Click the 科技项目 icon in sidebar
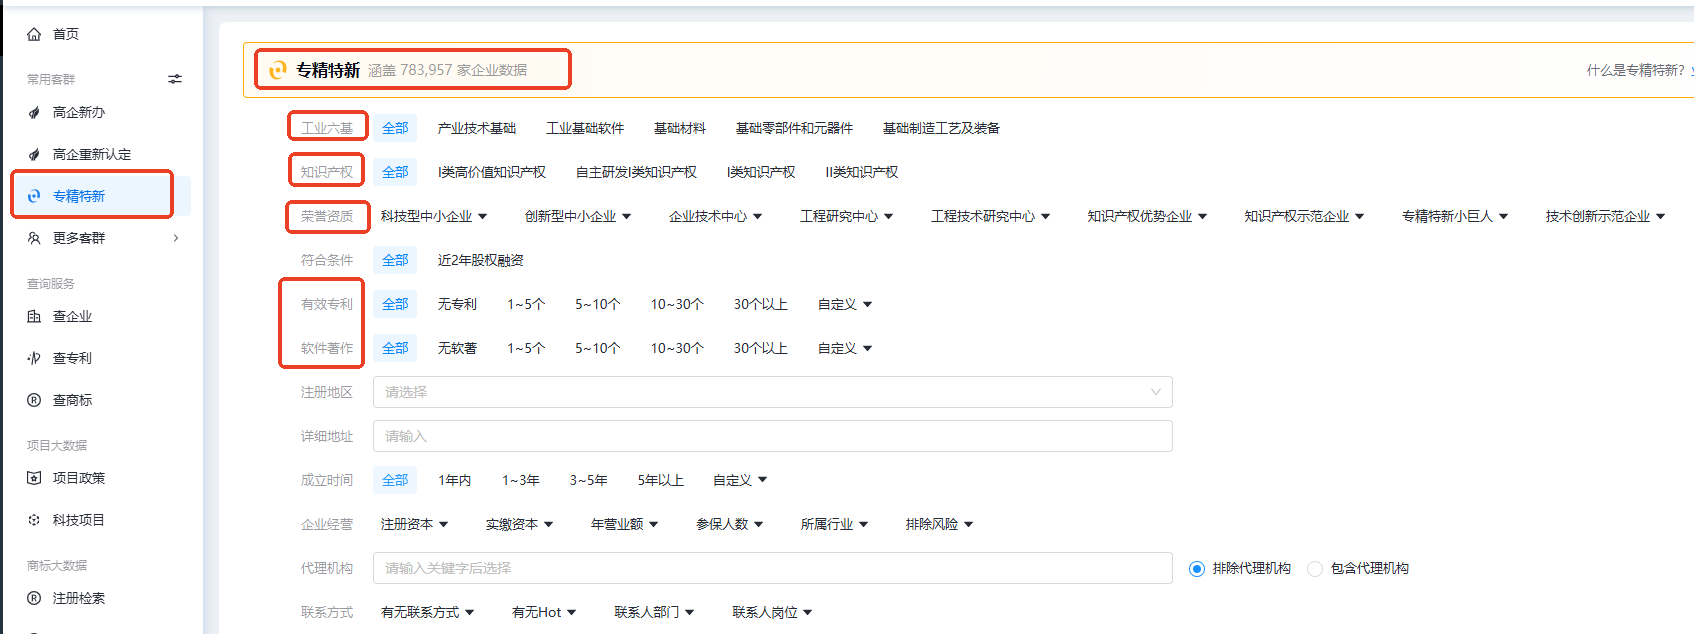 [x=34, y=520]
